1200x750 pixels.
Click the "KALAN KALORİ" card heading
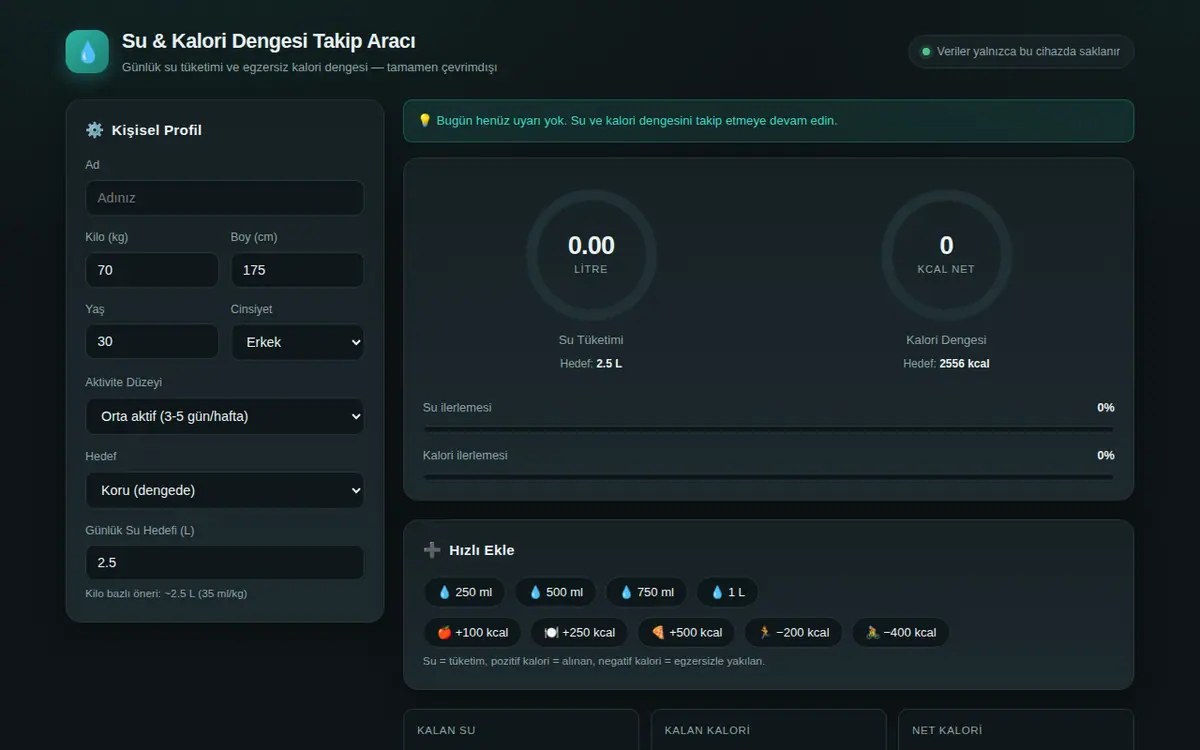pos(707,731)
